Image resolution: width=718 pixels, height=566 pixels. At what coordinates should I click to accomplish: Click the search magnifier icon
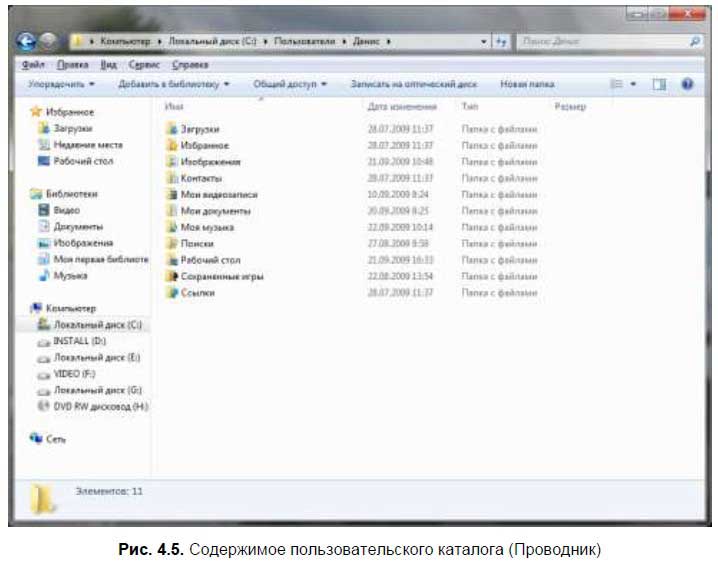pos(695,42)
